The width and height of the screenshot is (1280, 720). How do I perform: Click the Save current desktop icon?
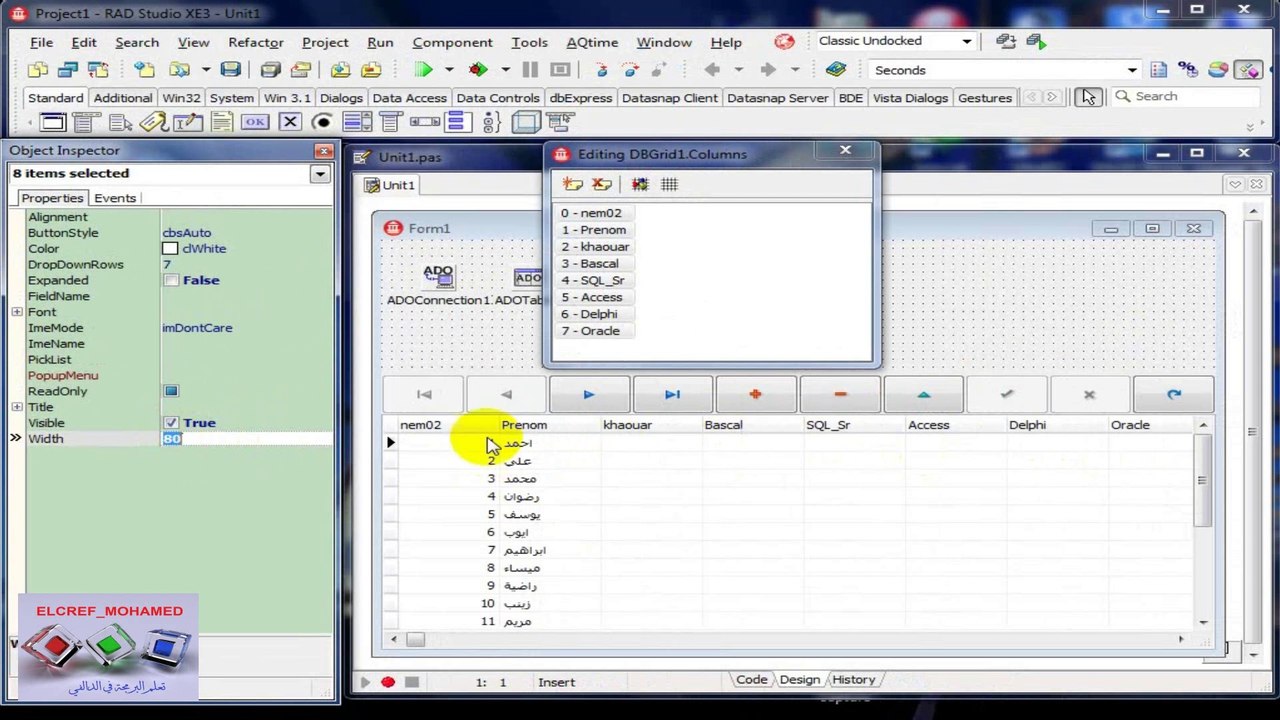coord(1006,41)
